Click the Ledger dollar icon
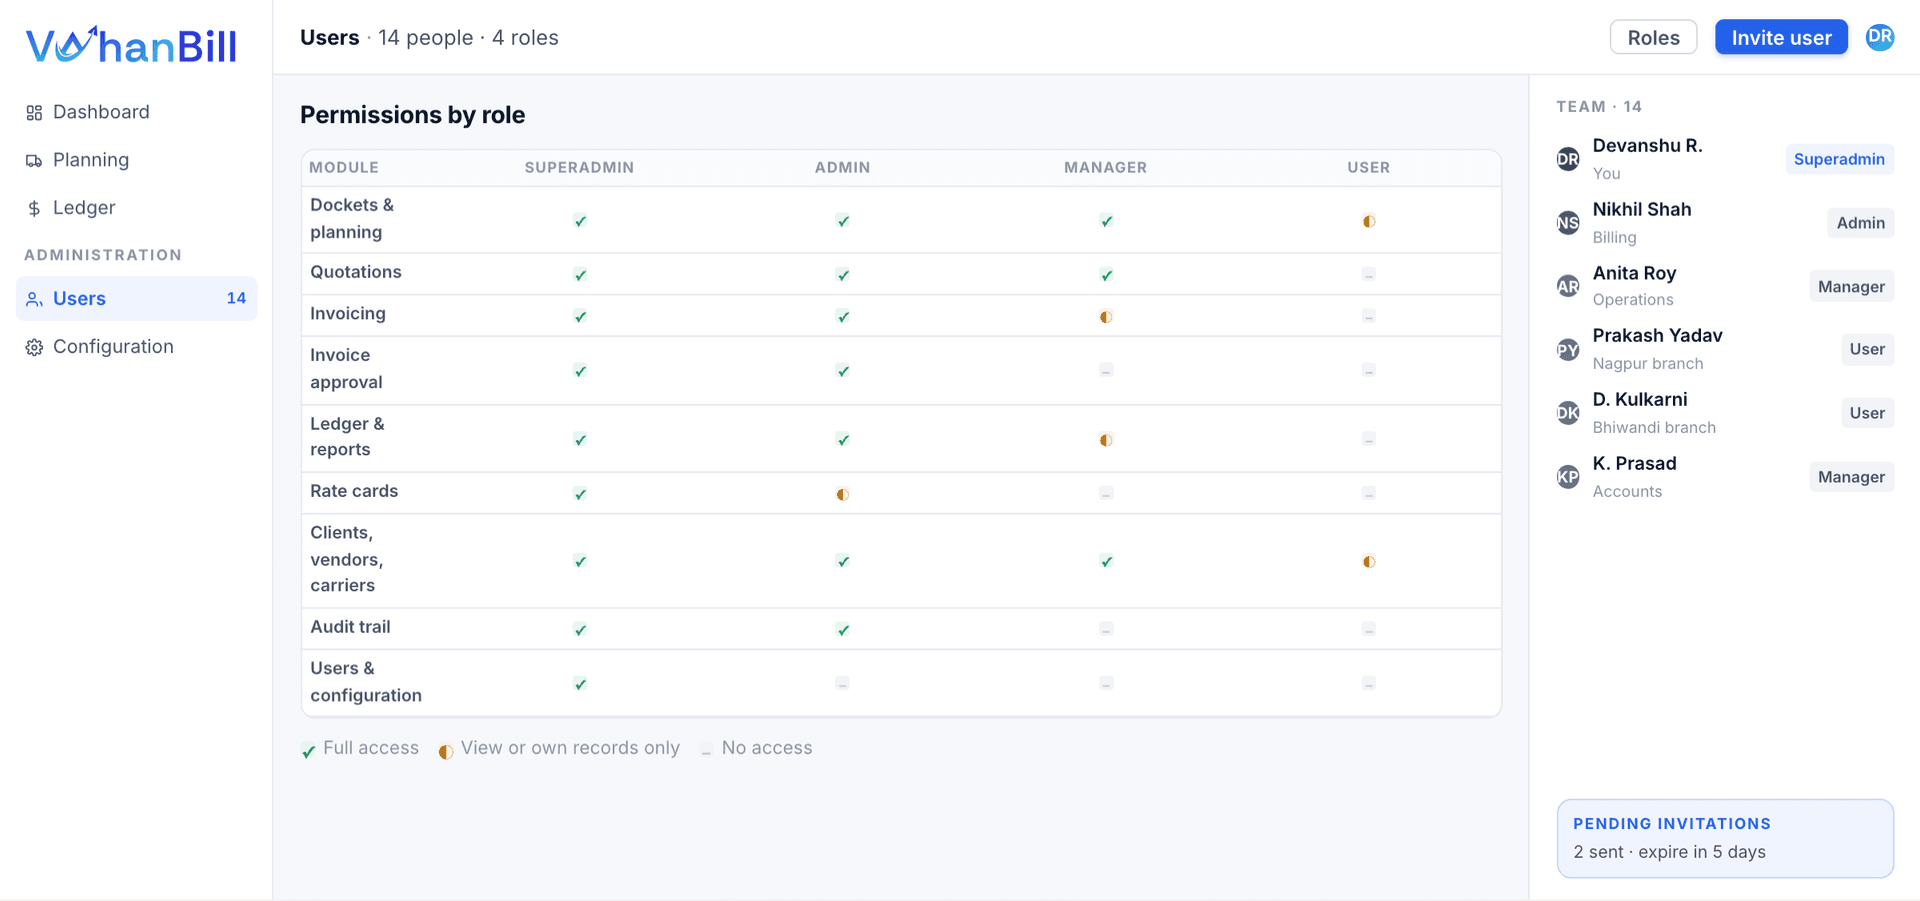The width and height of the screenshot is (1920, 901). point(34,209)
